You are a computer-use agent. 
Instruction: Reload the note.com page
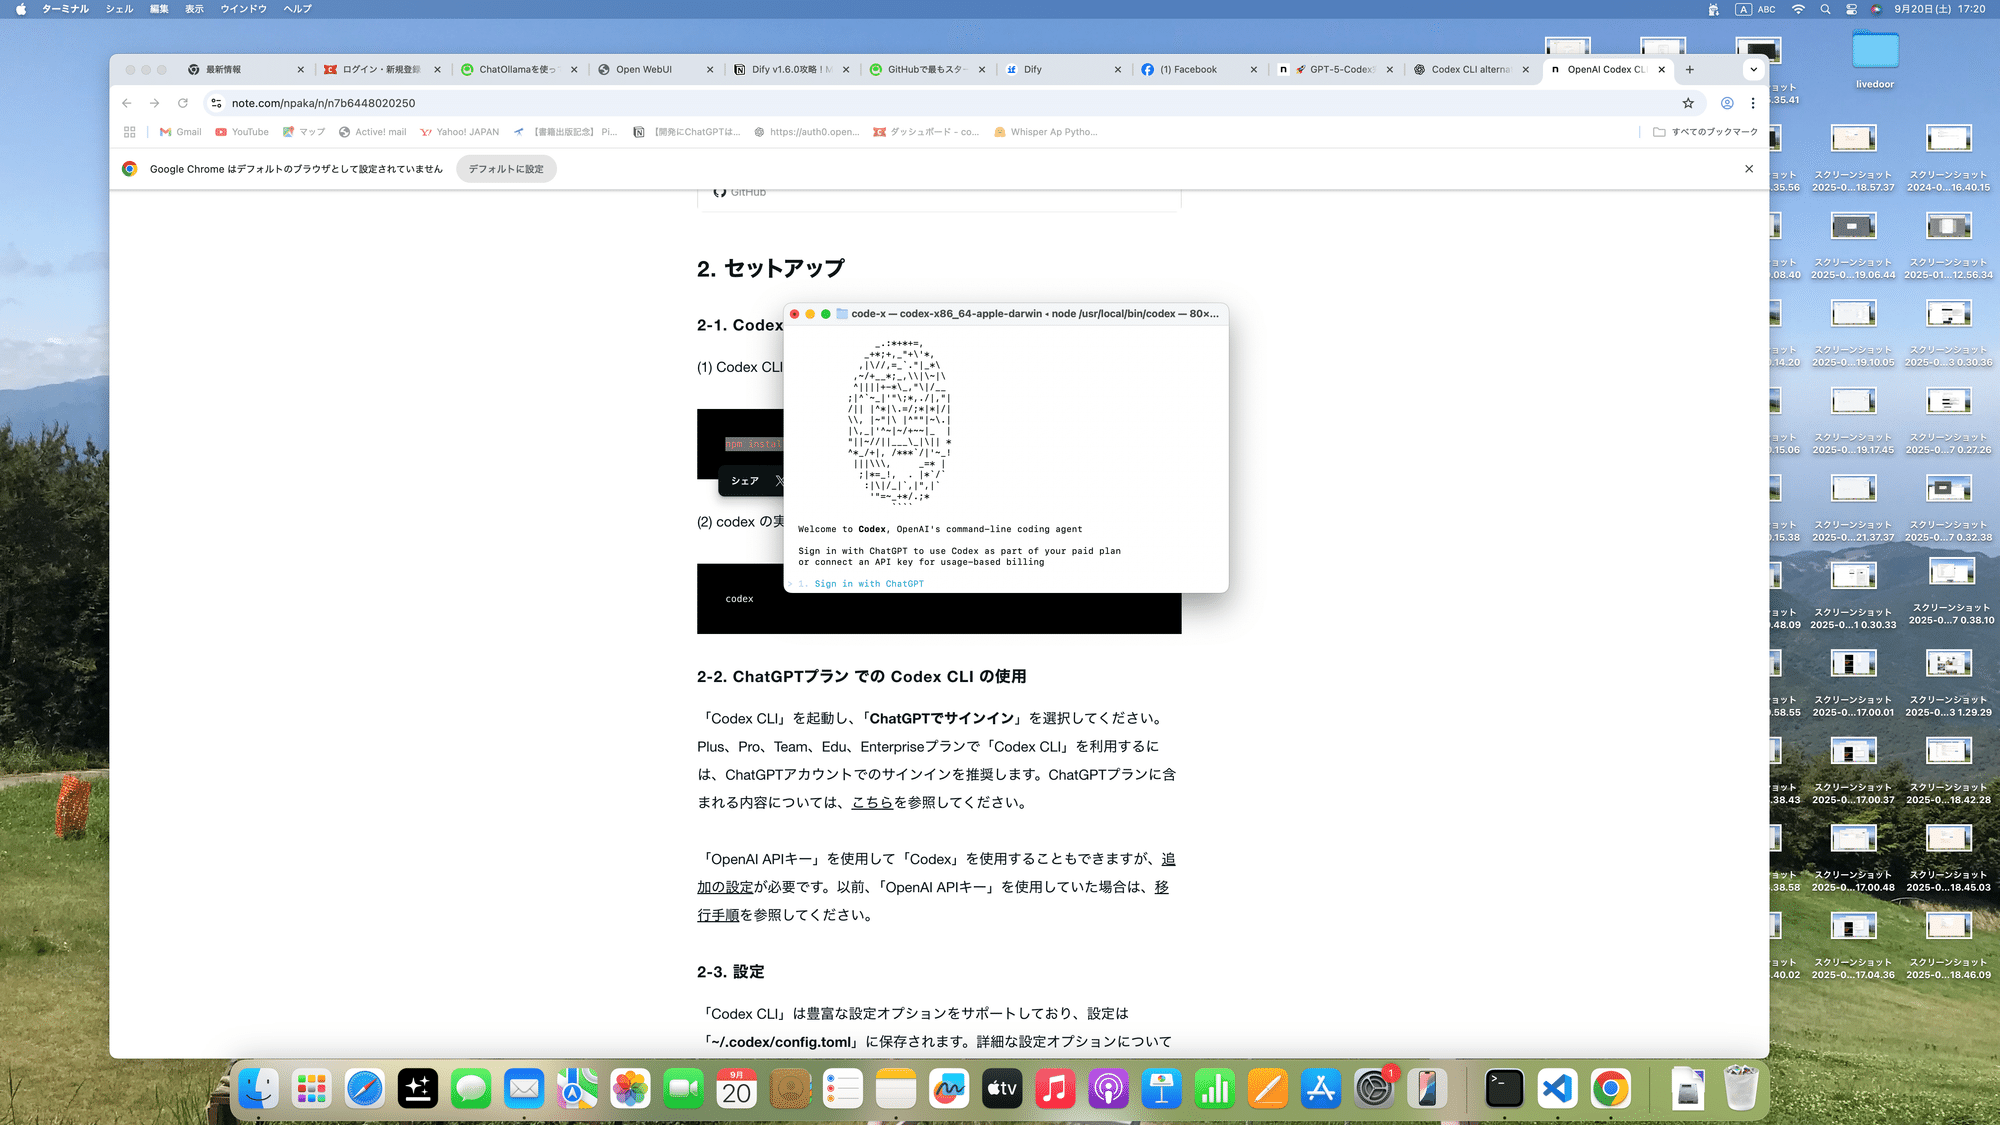[x=183, y=103]
